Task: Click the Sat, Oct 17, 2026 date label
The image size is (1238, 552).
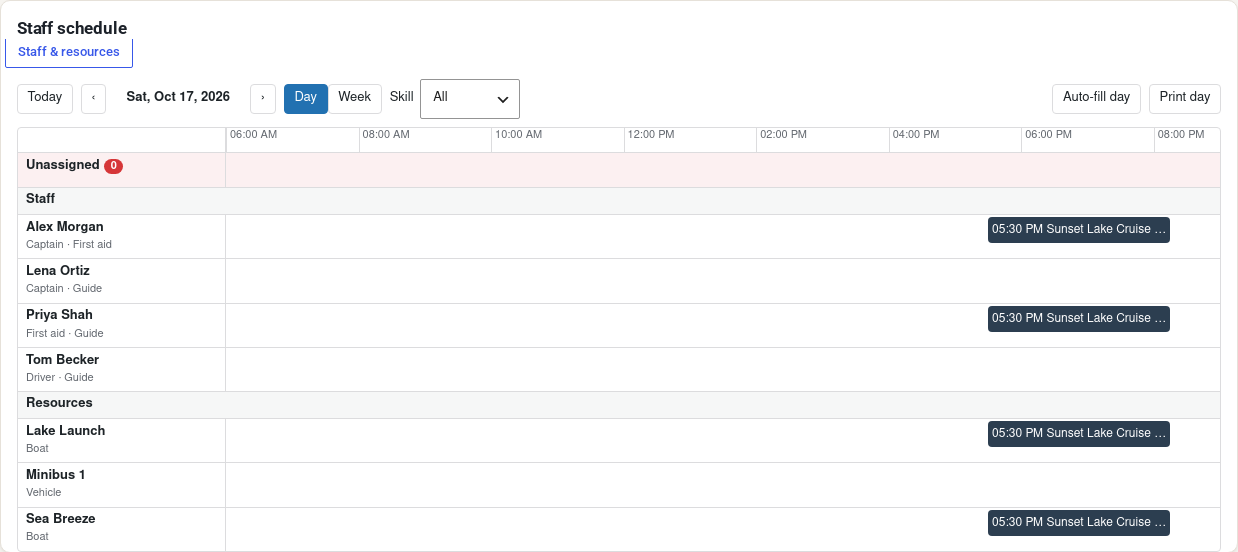Action: [178, 98]
